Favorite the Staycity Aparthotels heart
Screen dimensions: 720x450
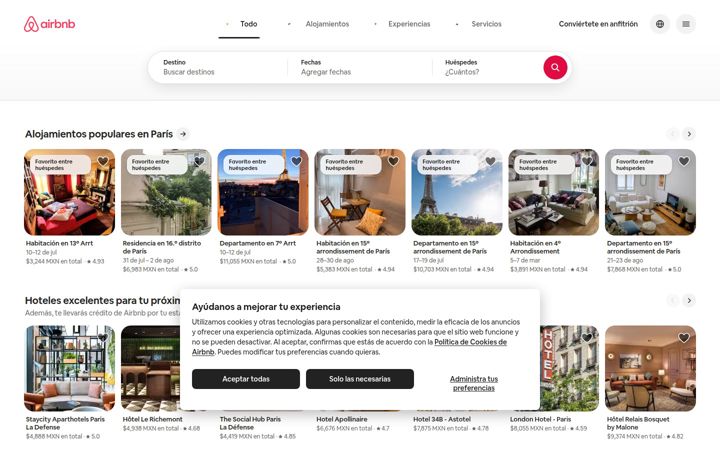[x=103, y=338]
